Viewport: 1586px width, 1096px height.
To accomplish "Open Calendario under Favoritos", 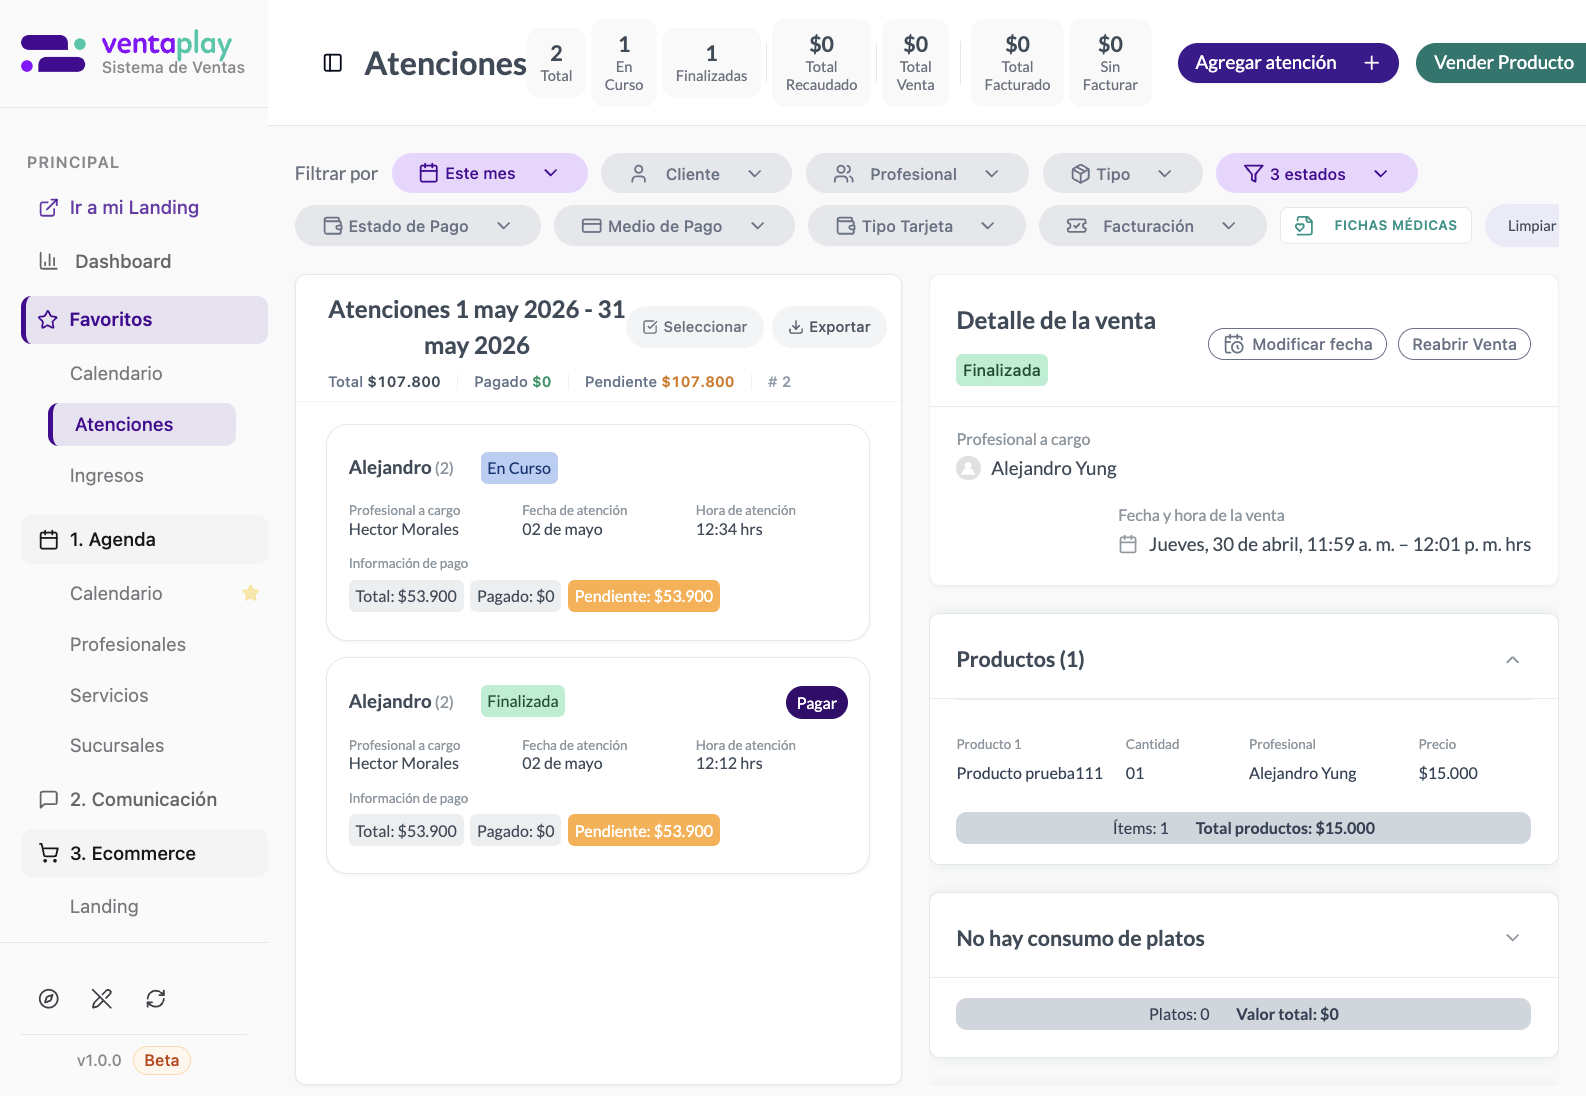I will pos(116,373).
